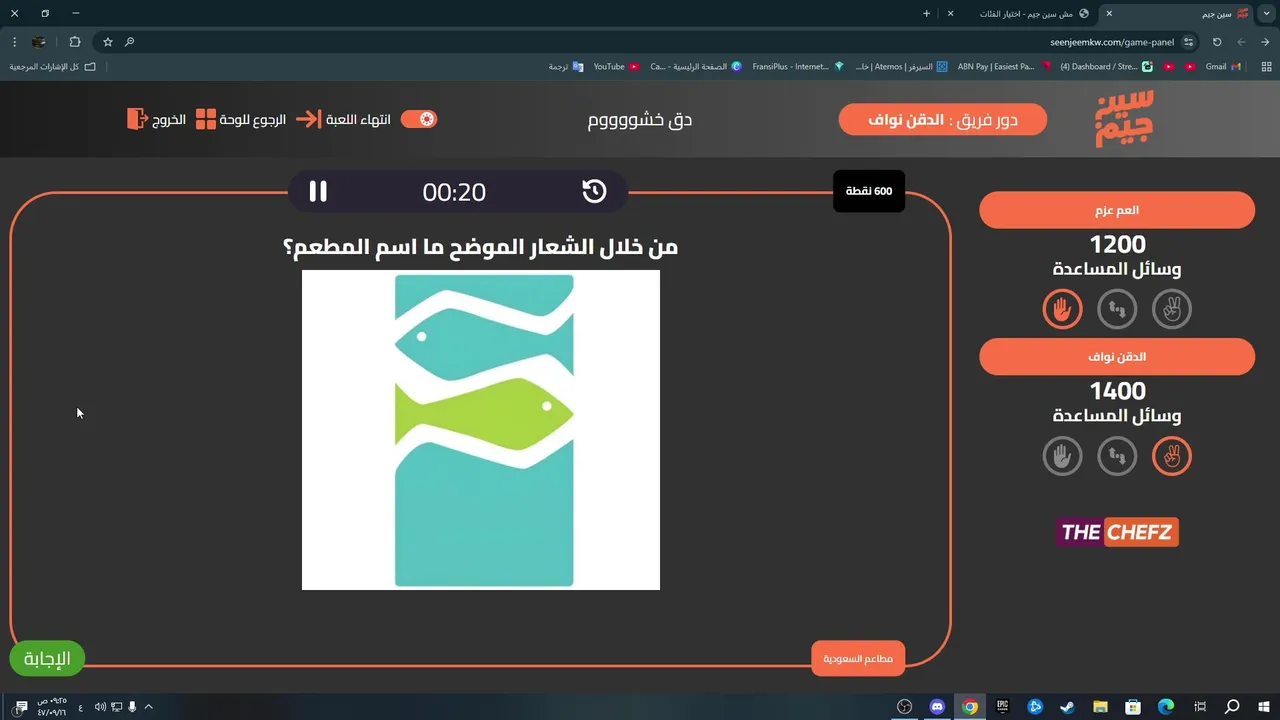Viewport: 1280px width, 720px height.
Task: Open Task View on the taskbar
Action: [1199, 707]
